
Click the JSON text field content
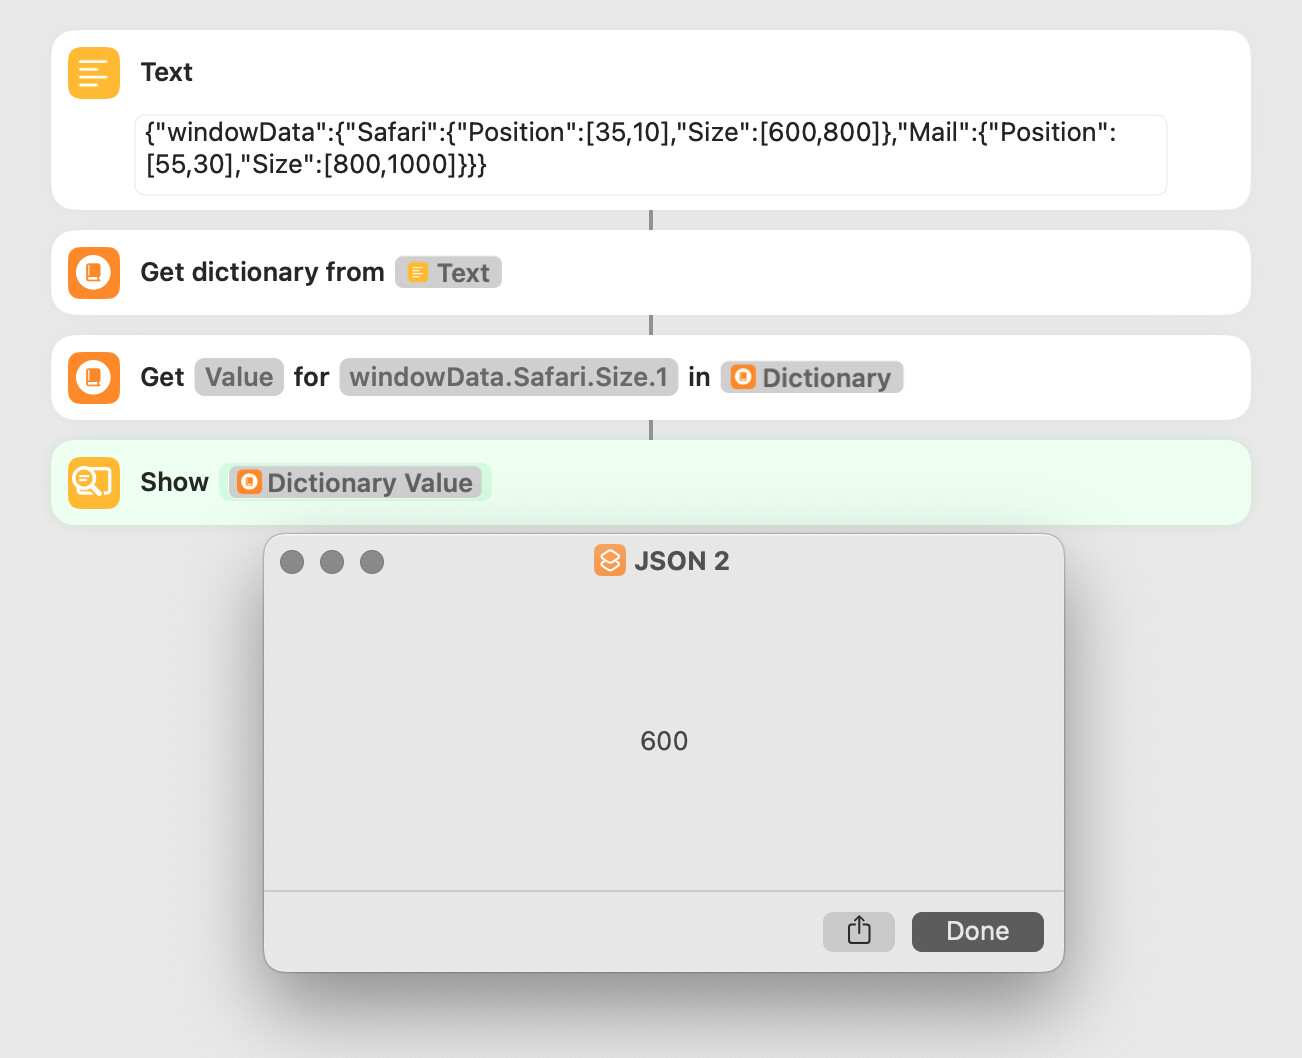tap(651, 155)
